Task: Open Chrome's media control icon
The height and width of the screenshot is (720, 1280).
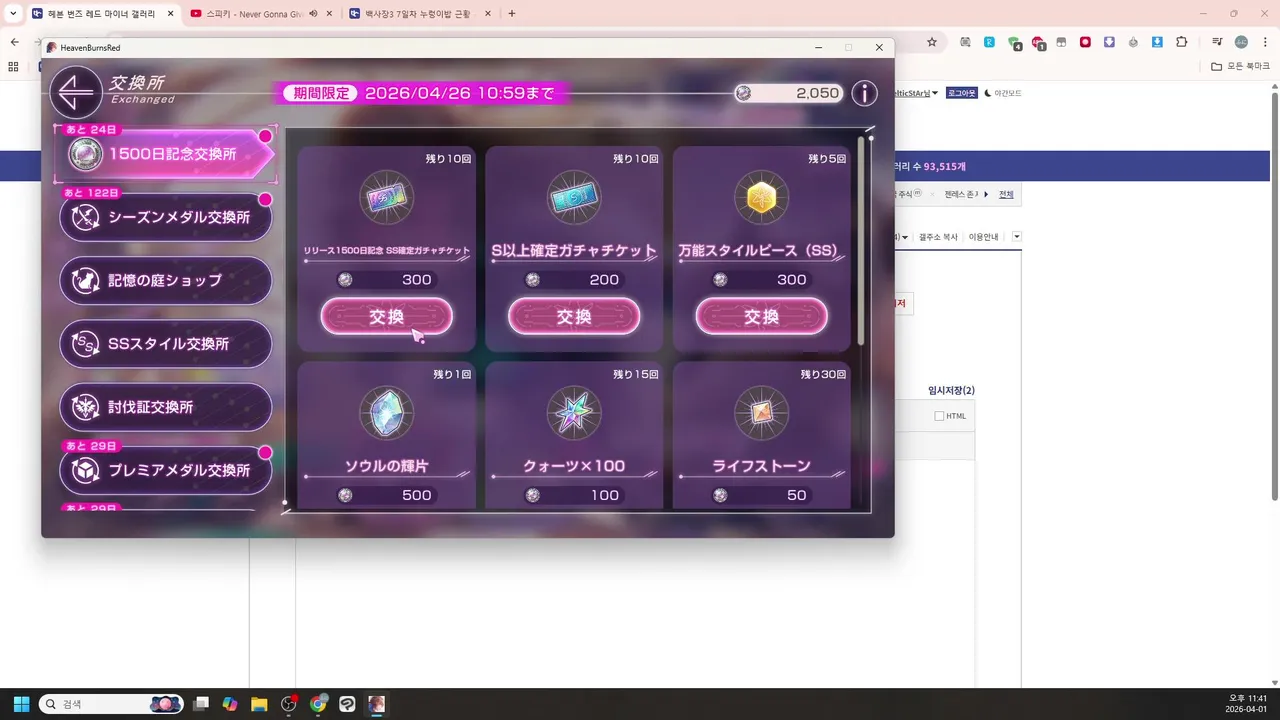Action: [x=1217, y=42]
